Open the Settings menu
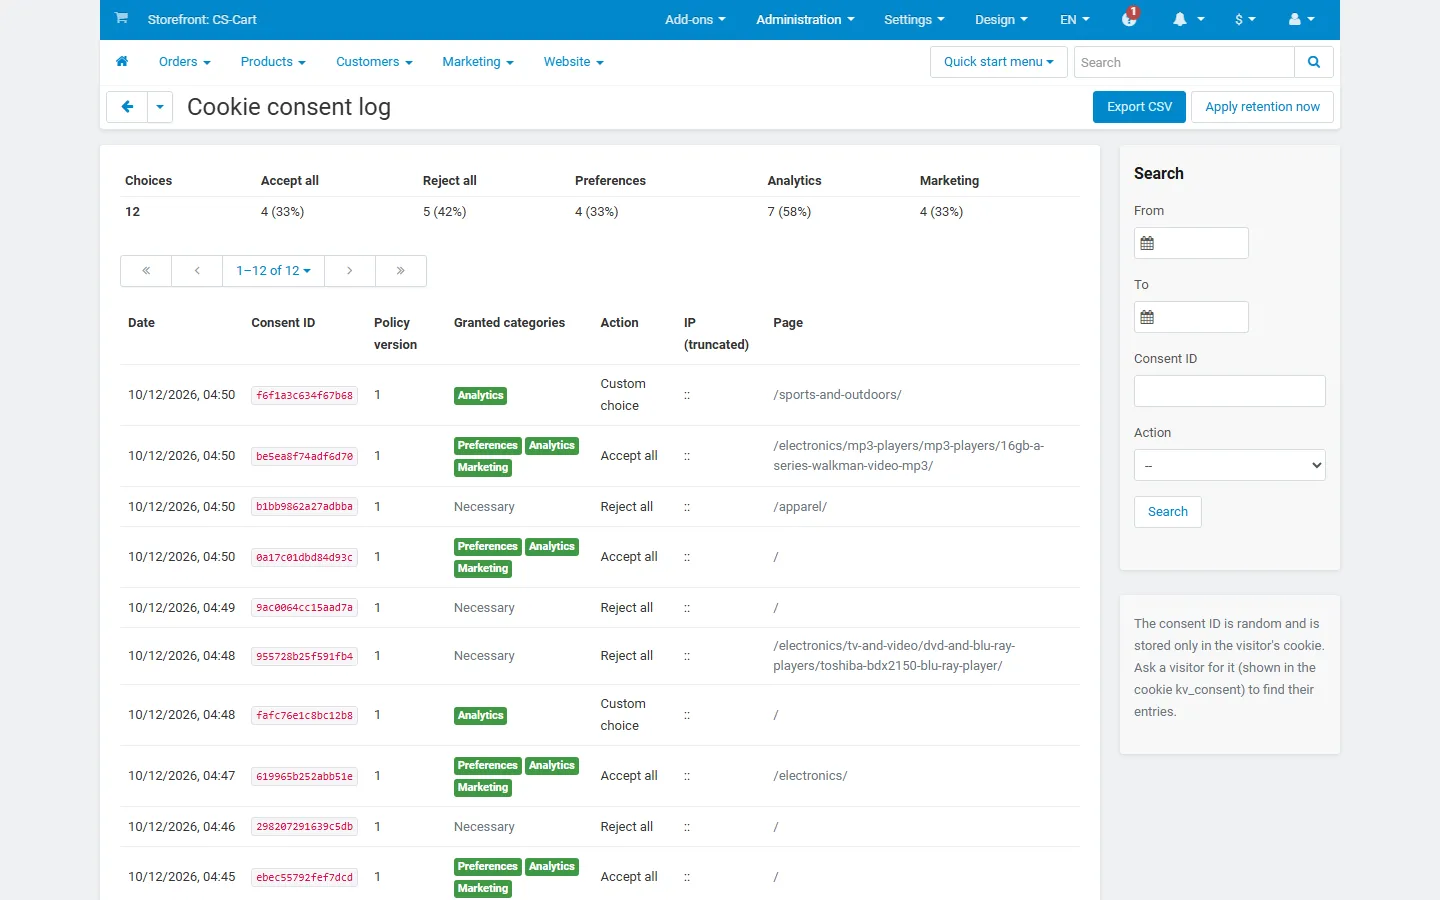Viewport: 1440px width, 900px height. [914, 19]
